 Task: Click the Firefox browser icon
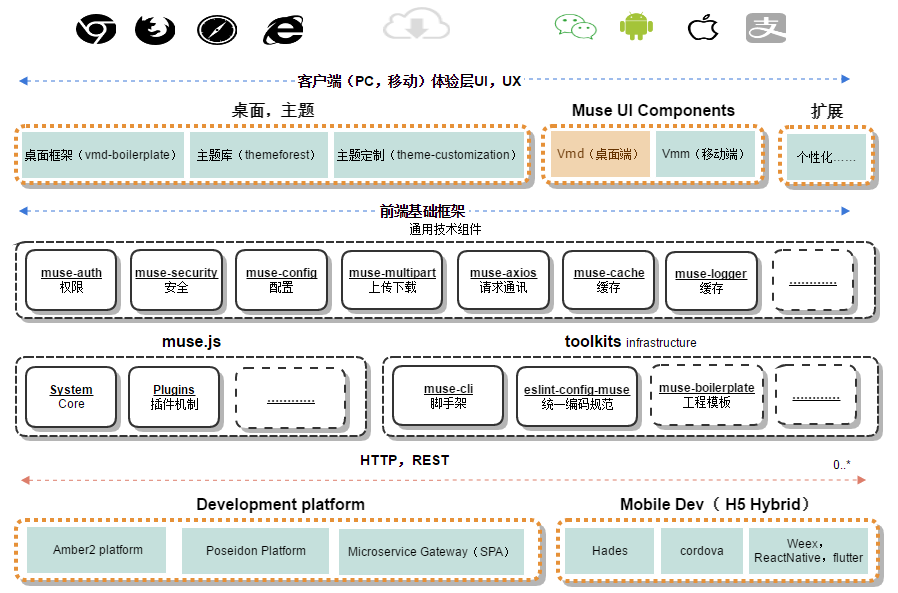154,29
